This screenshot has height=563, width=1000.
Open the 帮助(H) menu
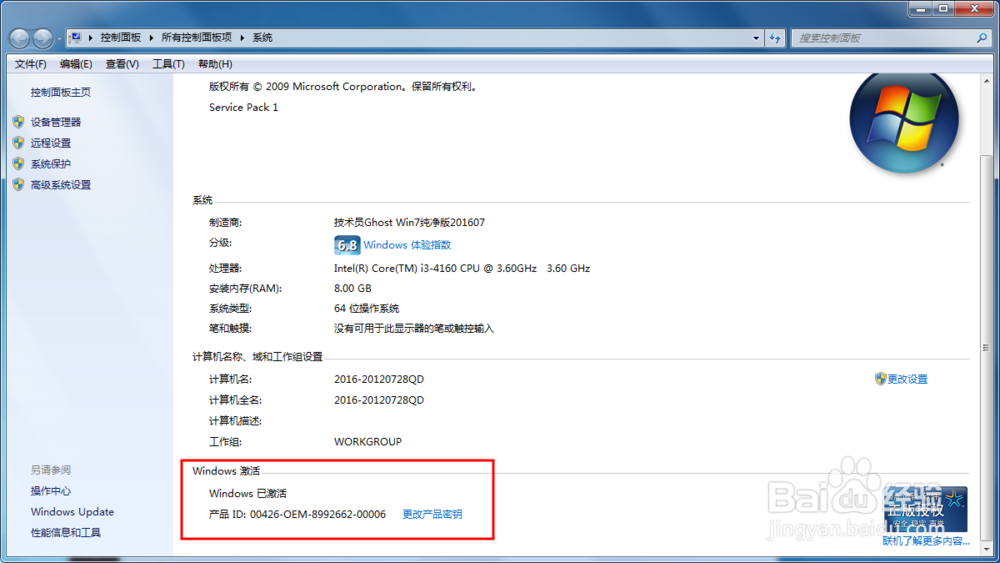click(215, 64)
